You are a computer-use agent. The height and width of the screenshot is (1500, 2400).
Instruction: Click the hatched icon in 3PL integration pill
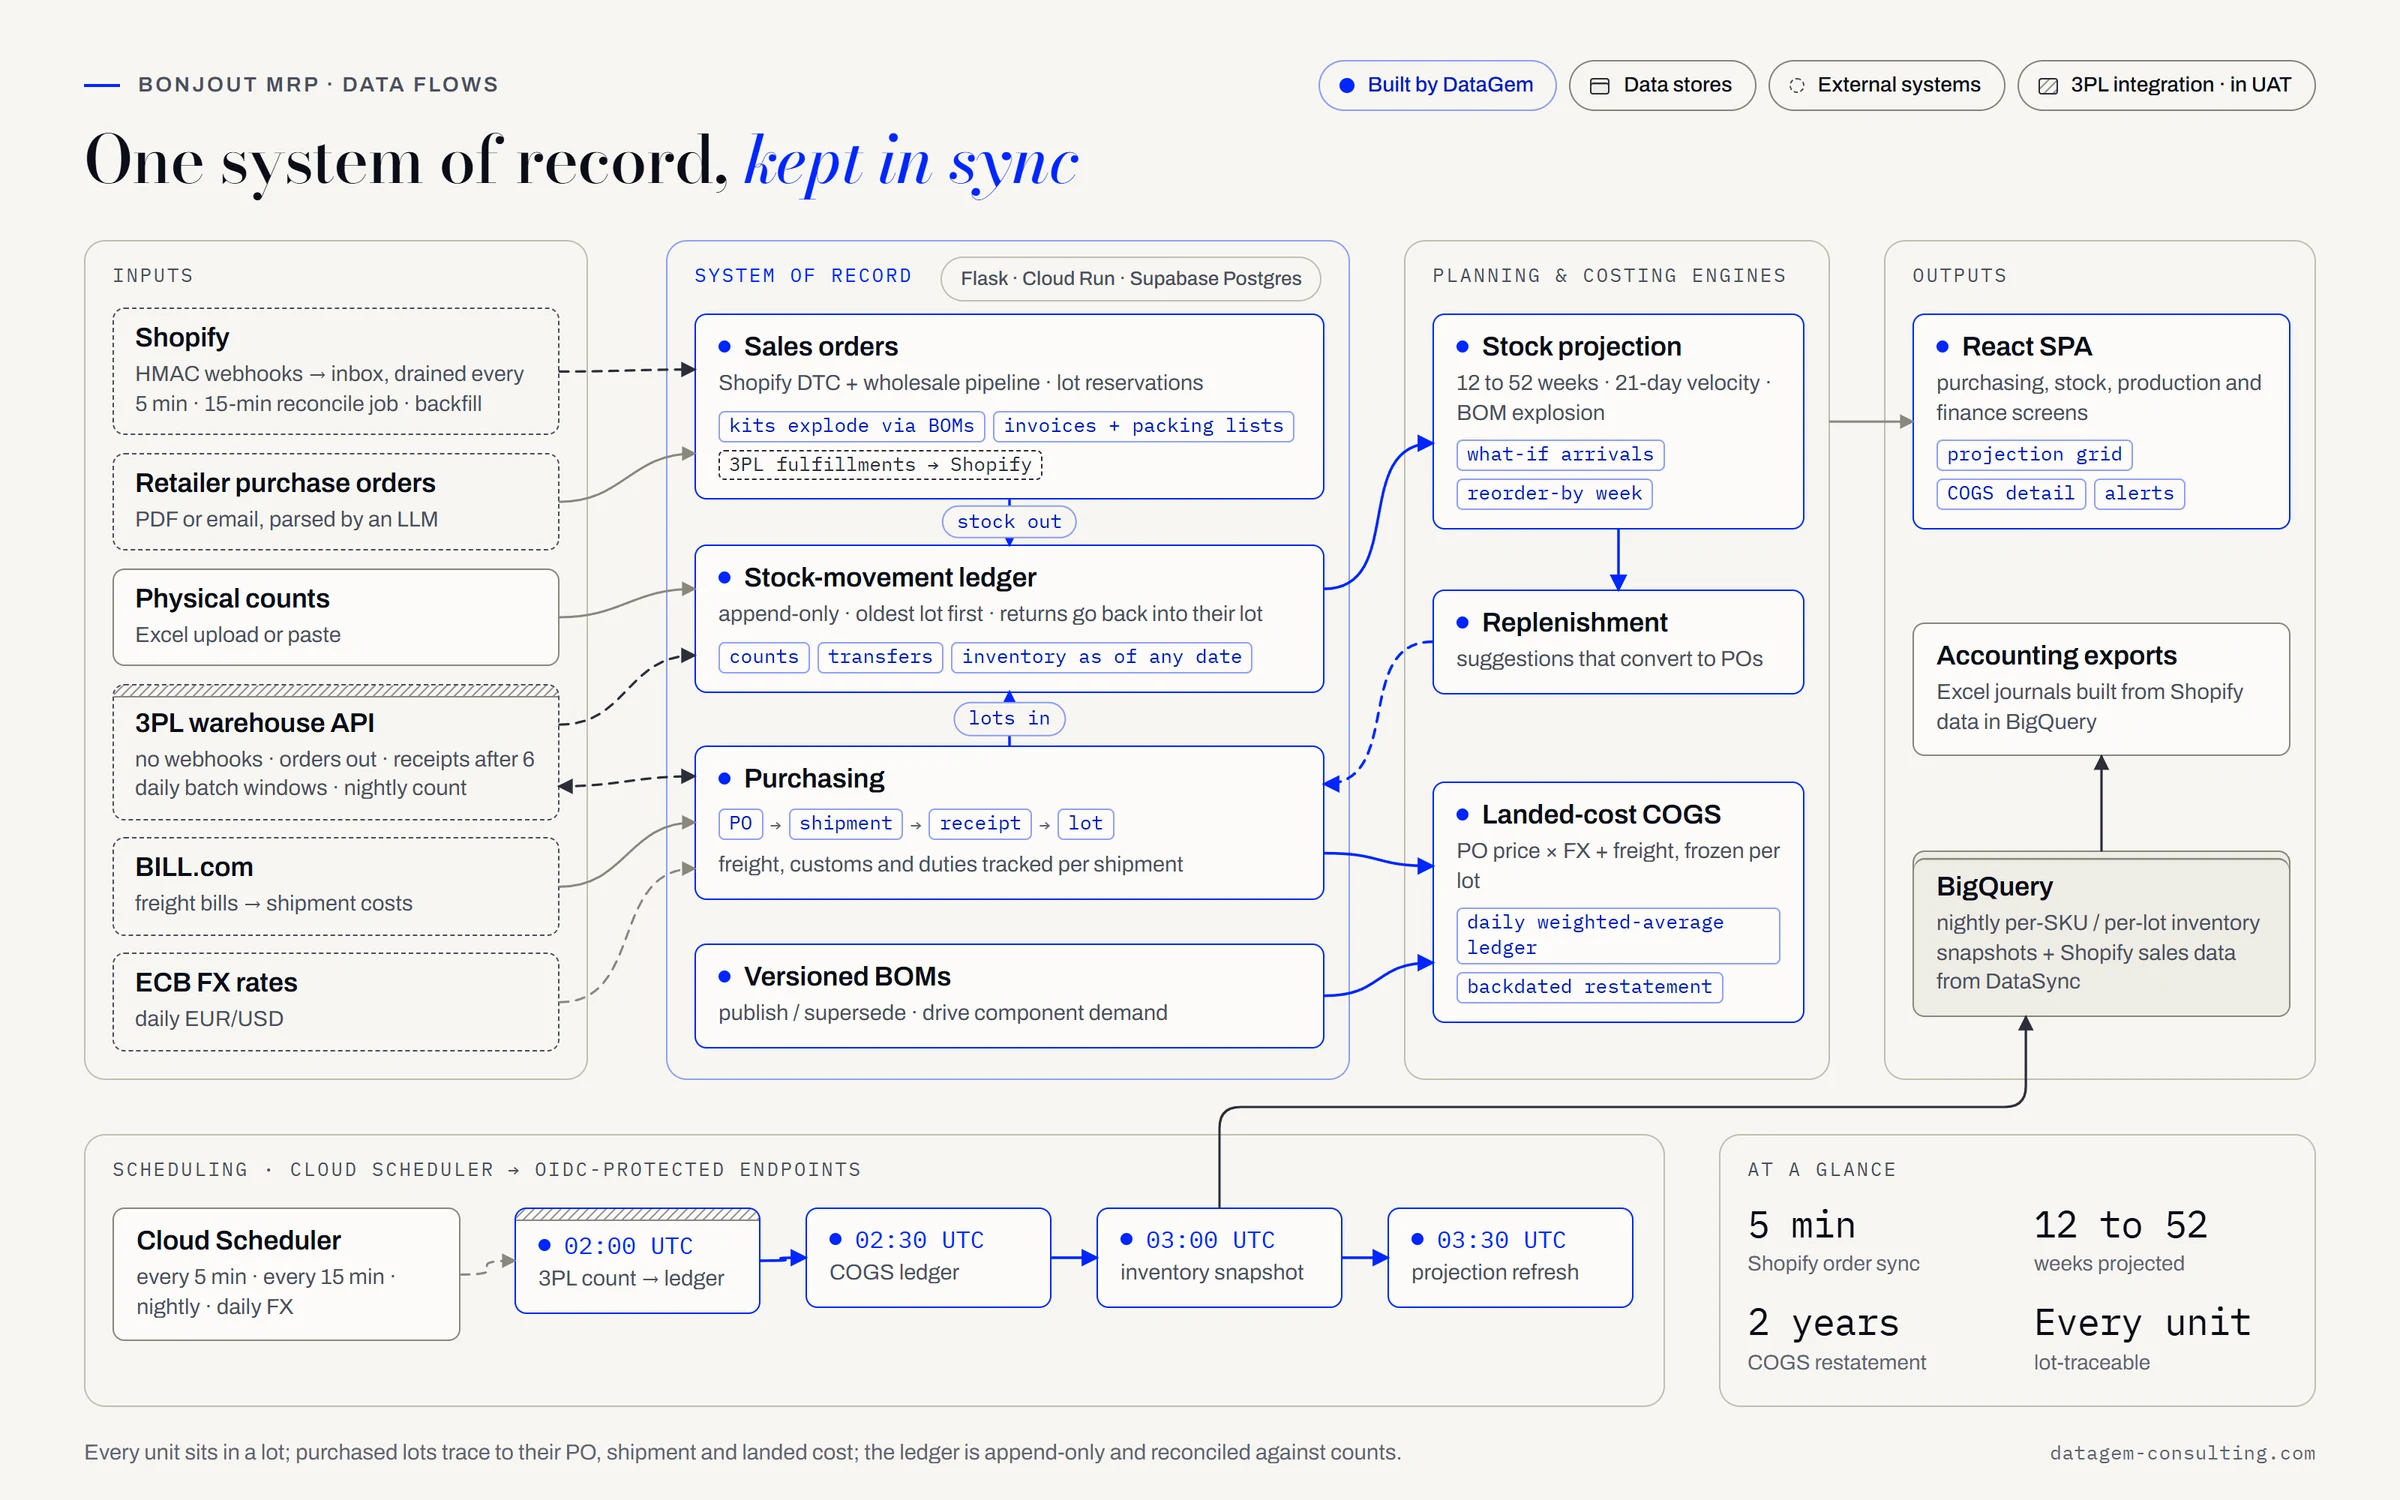(2048, 86)
